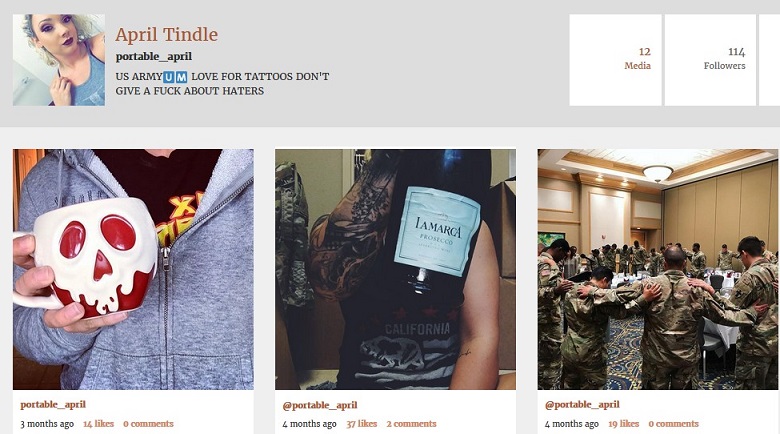This screenshot has height=434, width=780.
Task: Open 0 comments on skull mug post
Action: coord(148,424)
